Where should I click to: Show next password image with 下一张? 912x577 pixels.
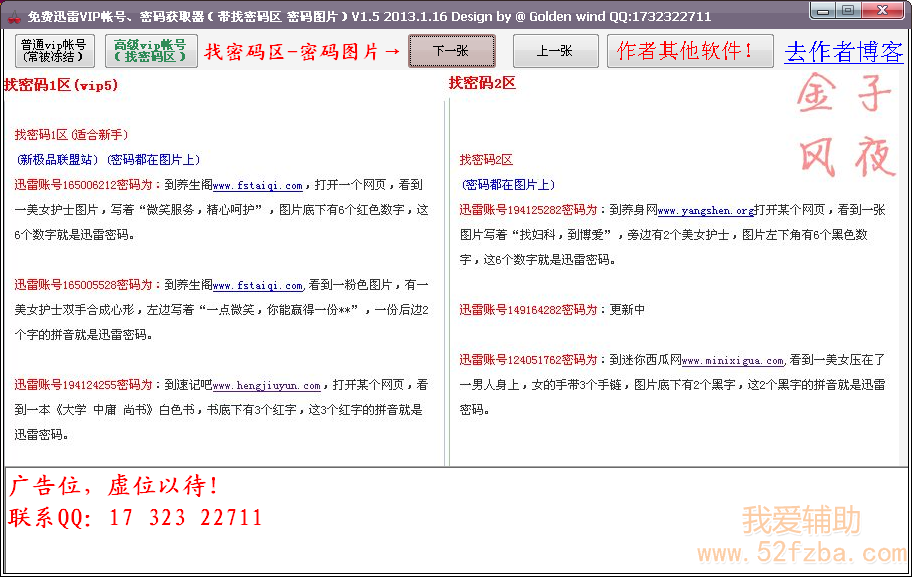click(x=452, y=51)
